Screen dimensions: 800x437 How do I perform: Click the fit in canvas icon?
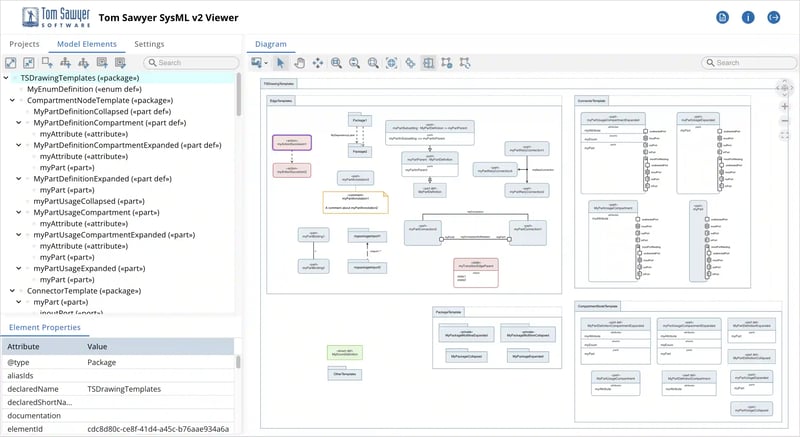coord(391,63)
